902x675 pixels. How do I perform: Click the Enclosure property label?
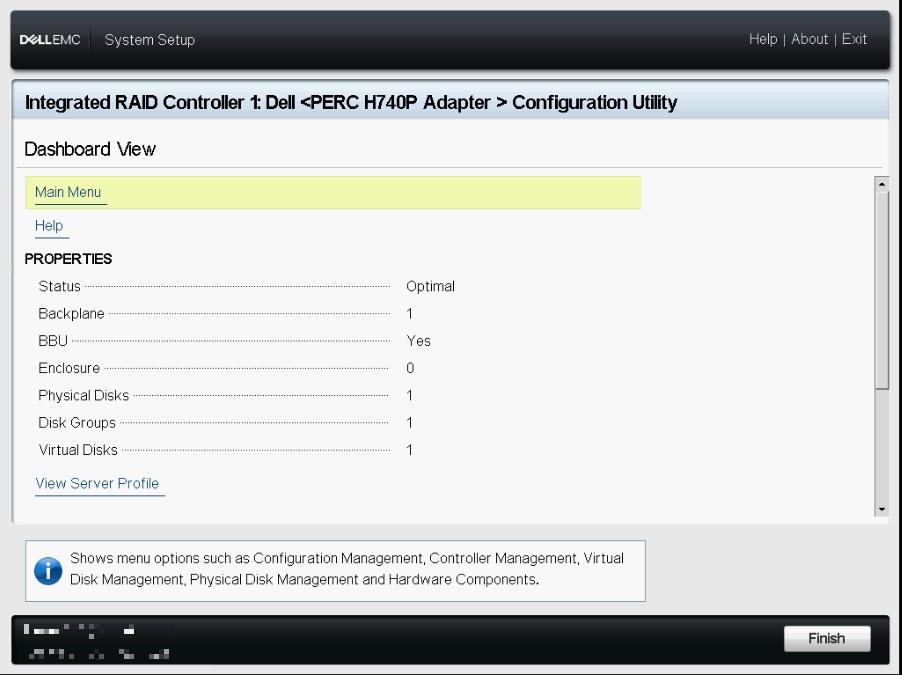click(69, 368)
